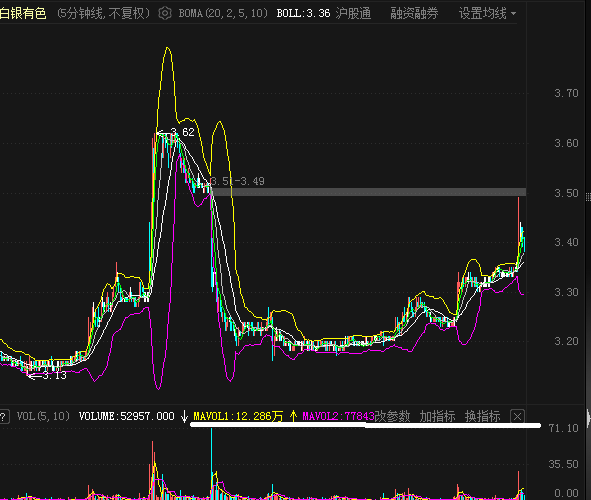Click 加指标 to add indicator
Image resolution: width=591 pixels, height=500 pixels.
point(437,416)
